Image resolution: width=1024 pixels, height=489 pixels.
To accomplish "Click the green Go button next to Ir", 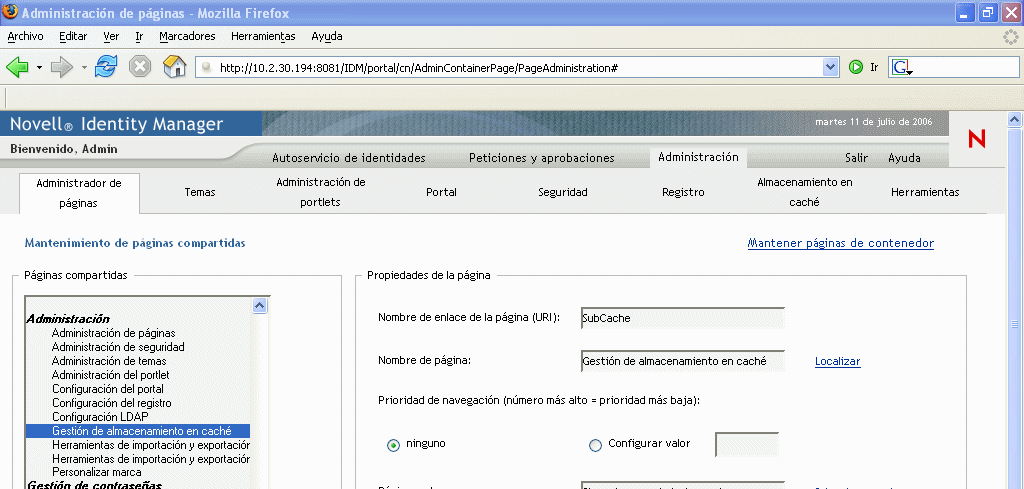I will point(856,67).
